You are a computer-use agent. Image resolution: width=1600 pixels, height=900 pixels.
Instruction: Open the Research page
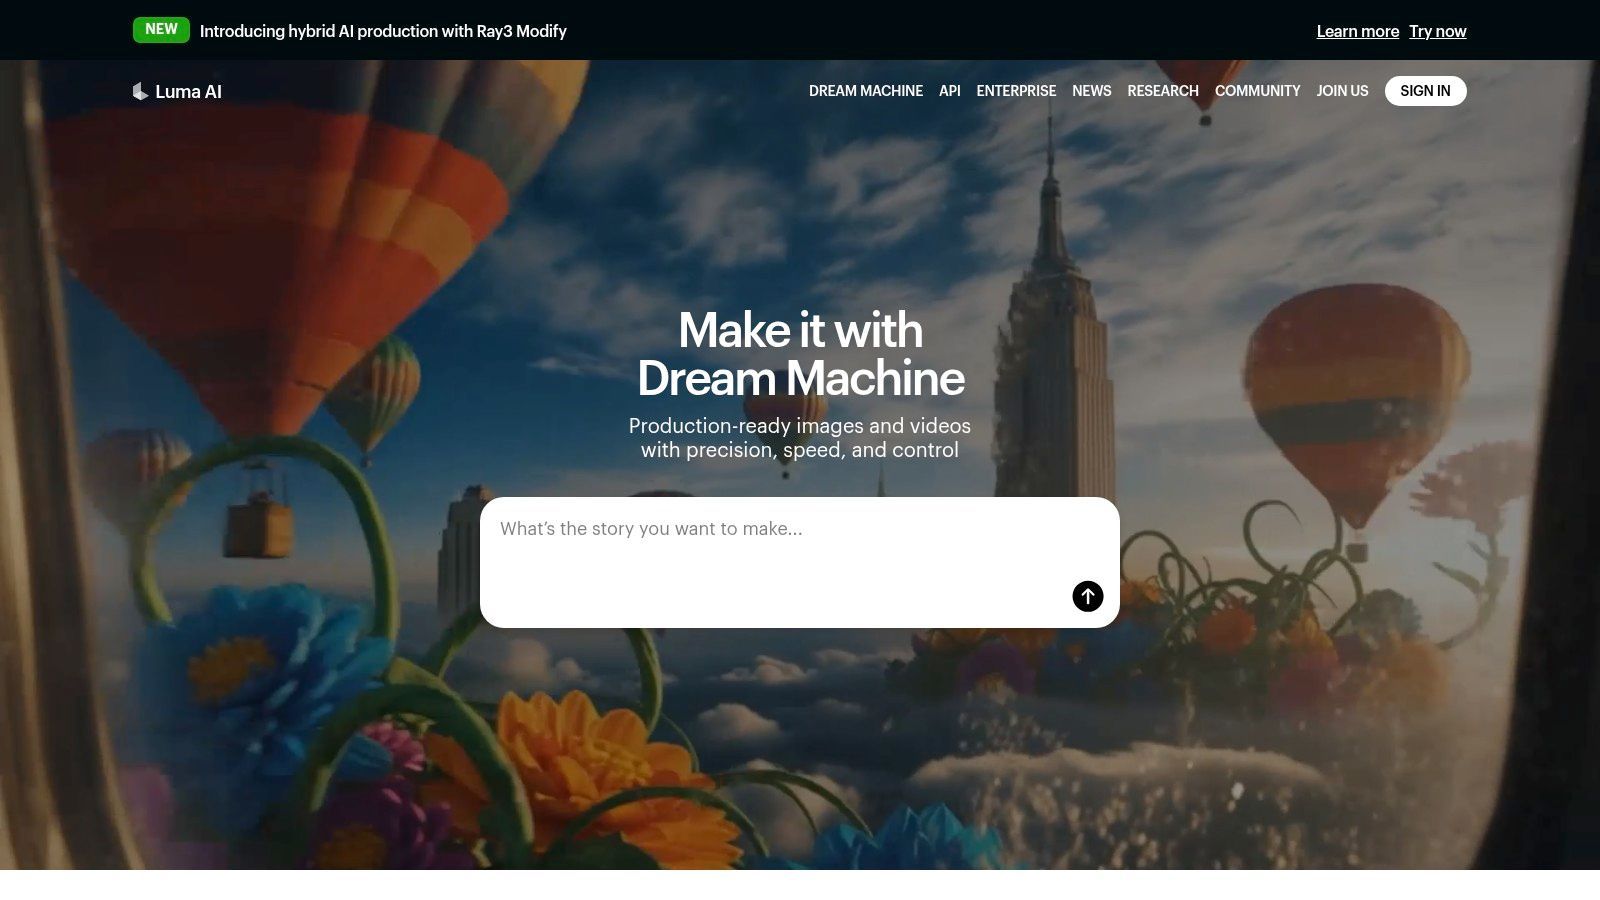(x=1162, y=91)
